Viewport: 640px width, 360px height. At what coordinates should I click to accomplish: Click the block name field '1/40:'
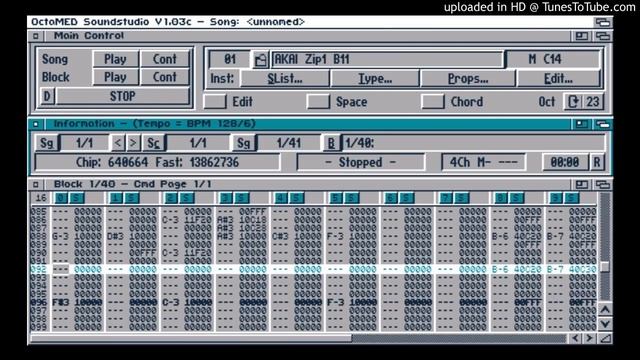[473, 143]
